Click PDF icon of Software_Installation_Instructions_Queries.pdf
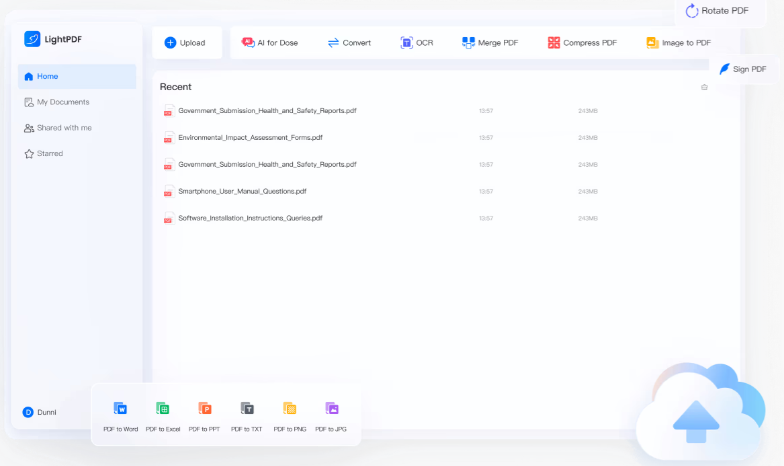This screenshot has width=784, height=466. coord(168,218)
